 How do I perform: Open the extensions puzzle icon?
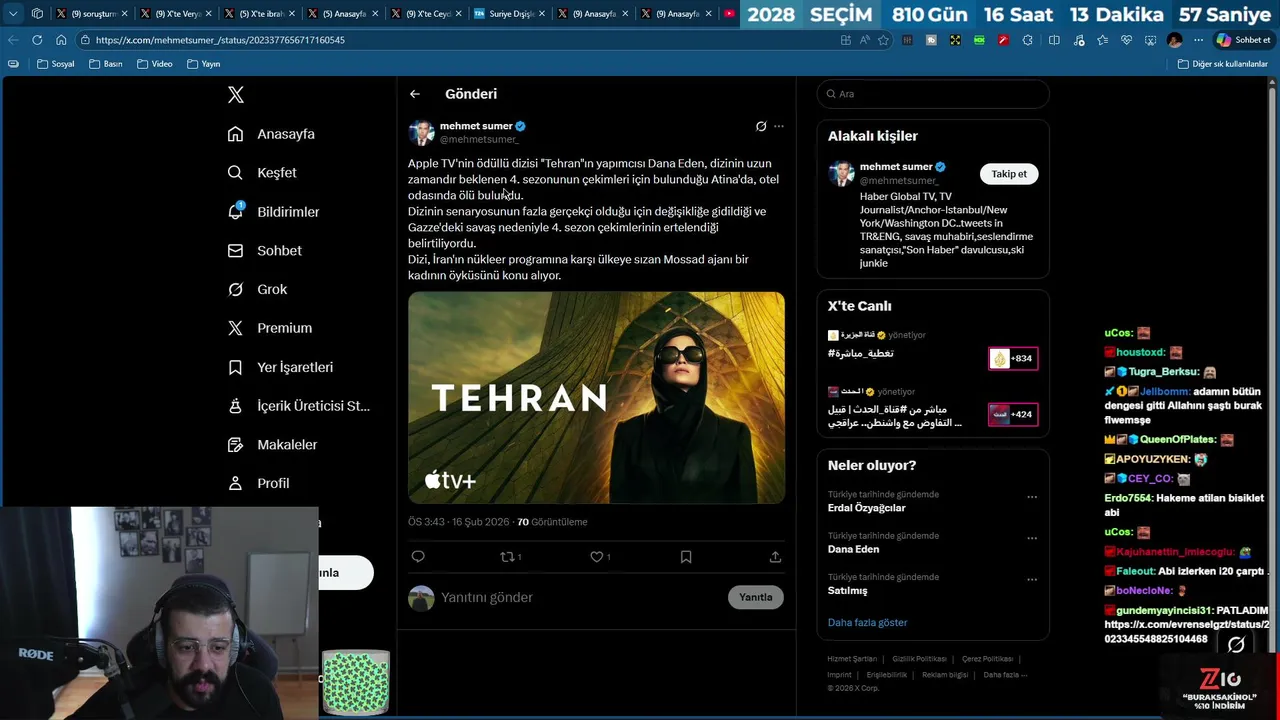[x=1027, y=40]
